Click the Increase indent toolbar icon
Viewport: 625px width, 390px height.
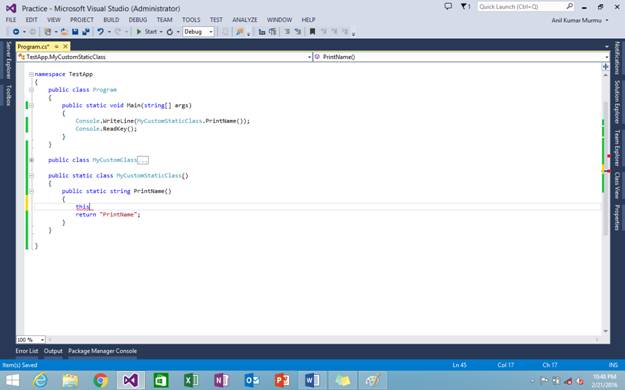(x=297, y=32)
